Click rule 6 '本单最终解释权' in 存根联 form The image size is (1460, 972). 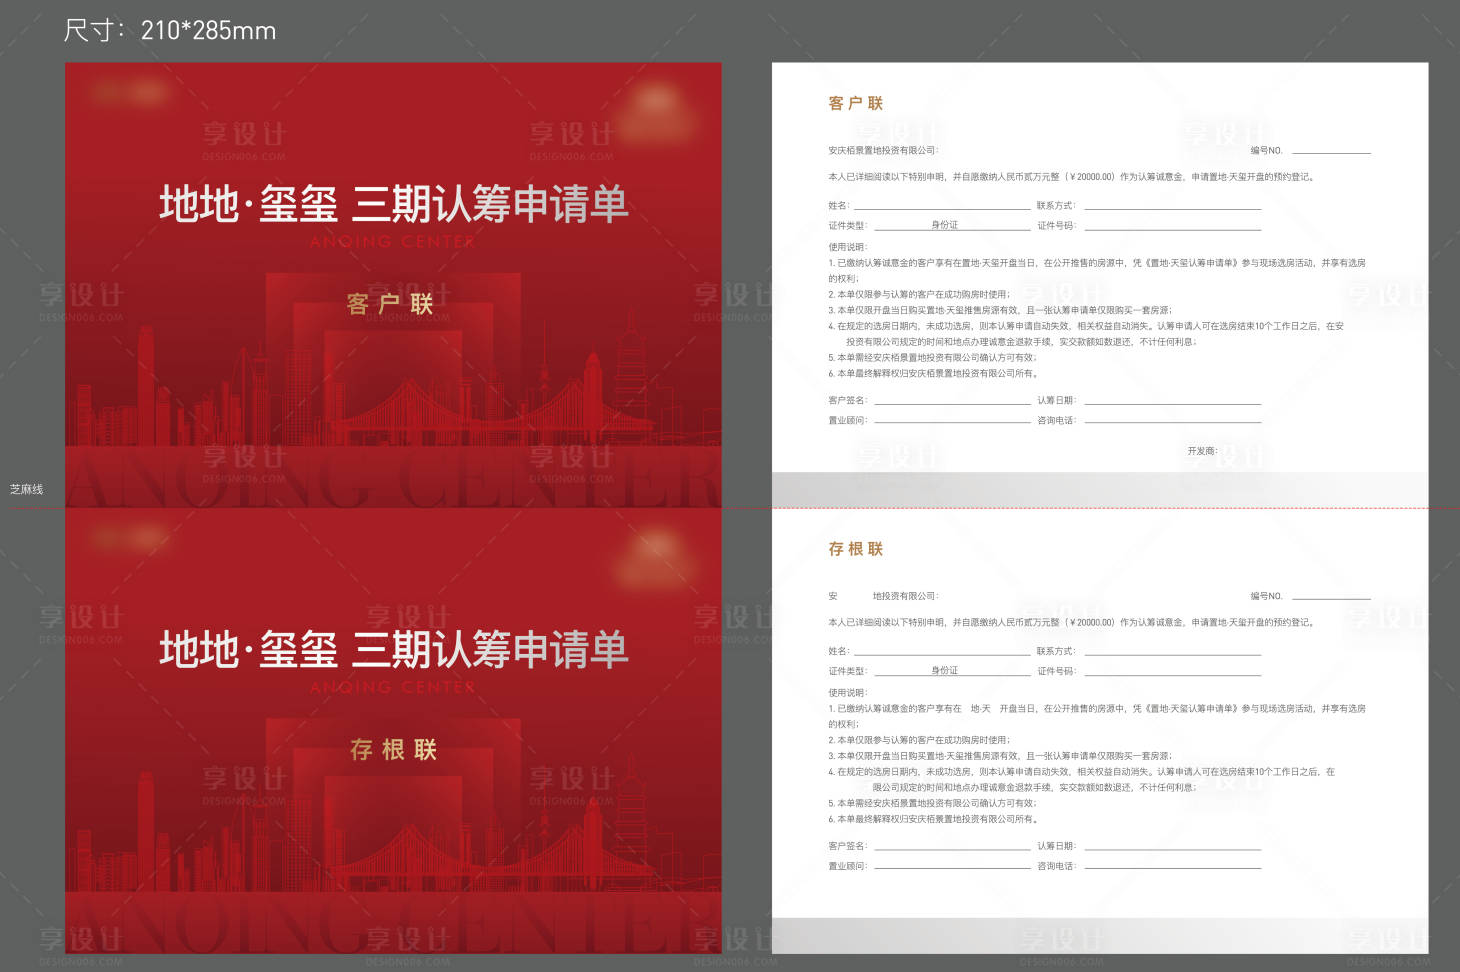pyautogui.click(x=933, y=819)
